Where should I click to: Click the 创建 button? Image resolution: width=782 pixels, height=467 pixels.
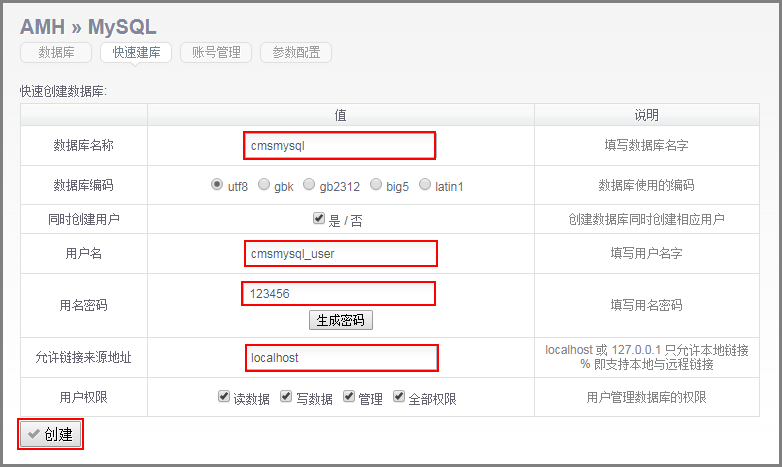(50, 434)
